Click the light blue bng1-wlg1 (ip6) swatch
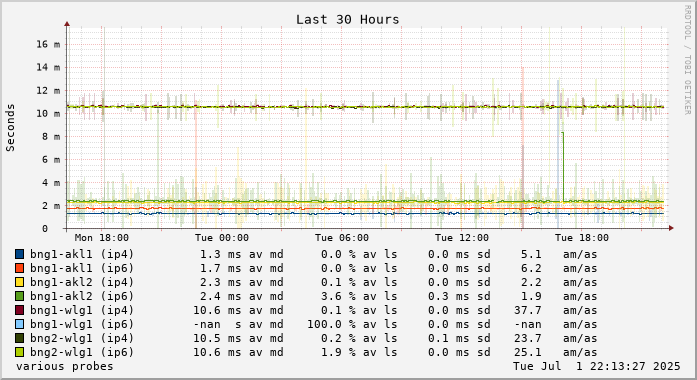 (20, 324)
